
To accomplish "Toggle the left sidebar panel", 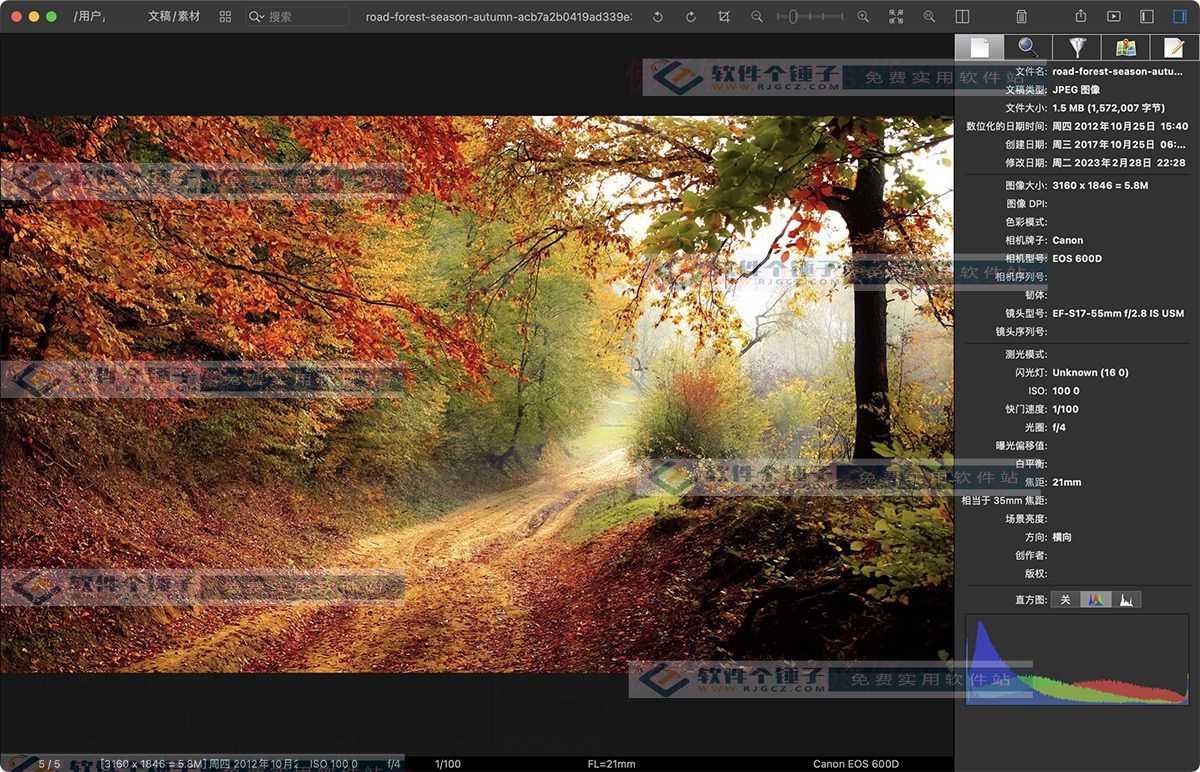I will coord(1146,17).
